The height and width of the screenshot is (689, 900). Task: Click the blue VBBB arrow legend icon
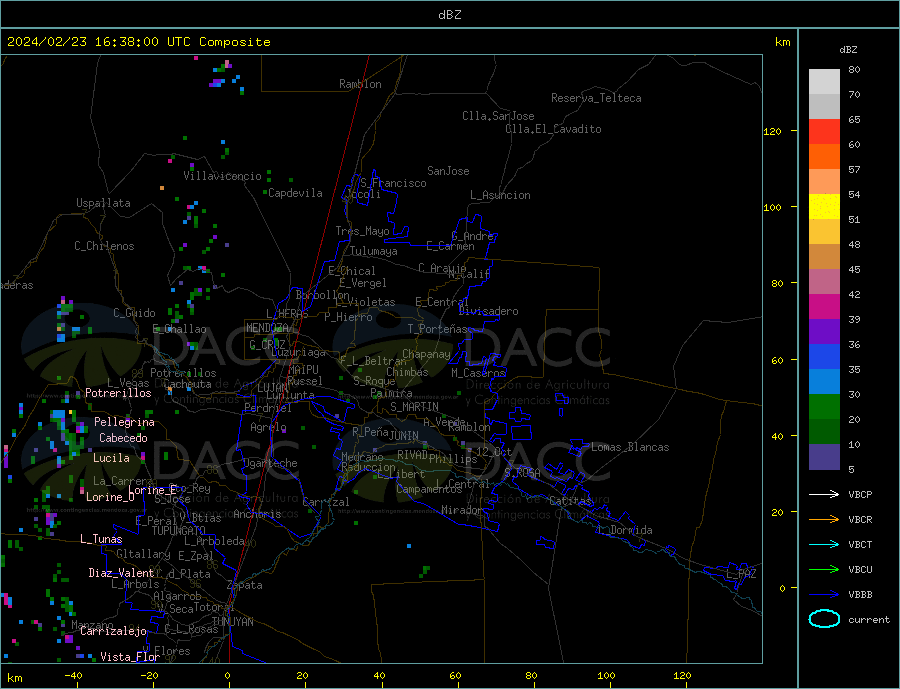(824, 594)
